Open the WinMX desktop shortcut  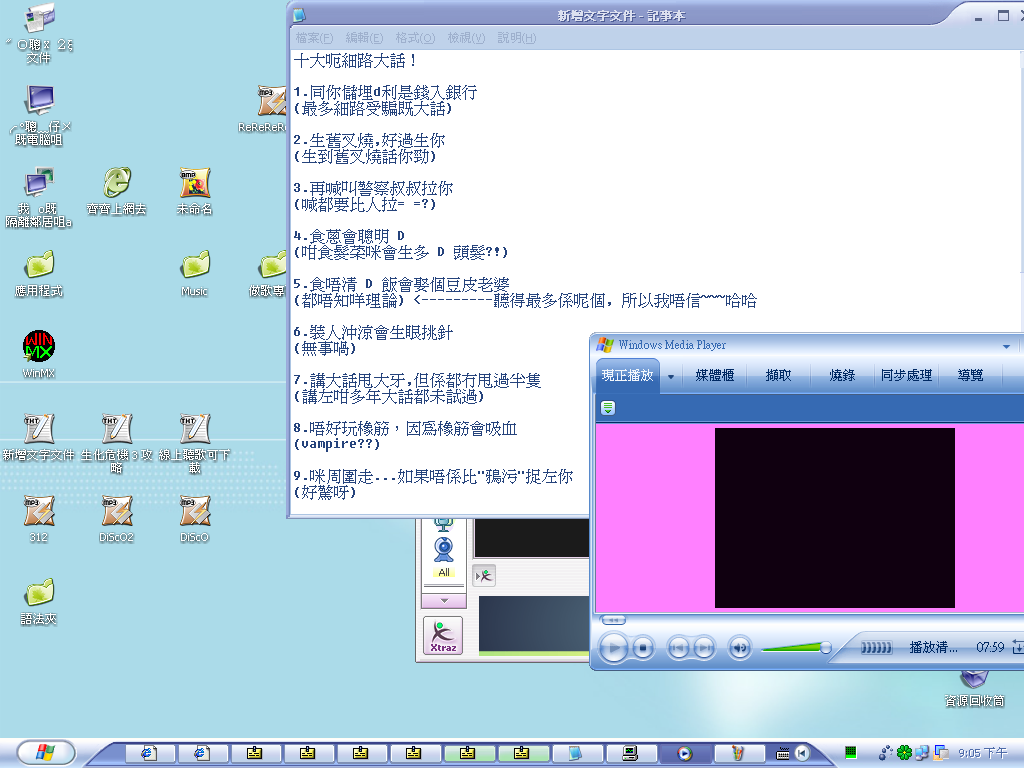39,353
